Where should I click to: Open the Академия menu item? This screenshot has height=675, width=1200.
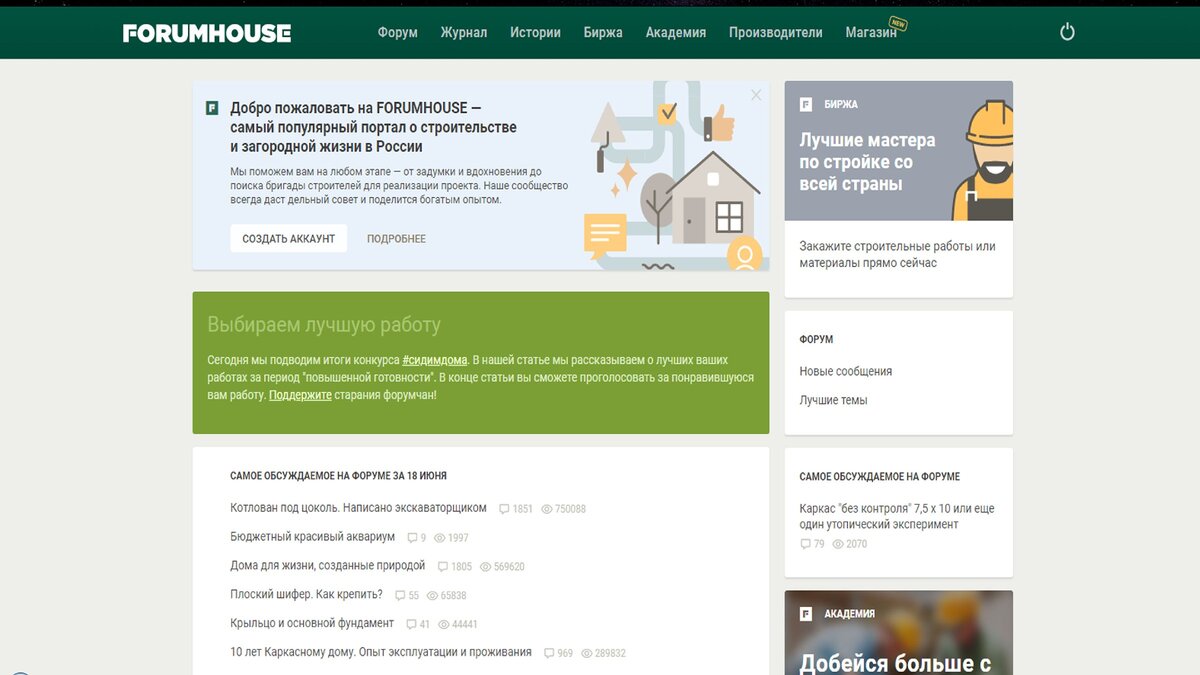[676, 32]
